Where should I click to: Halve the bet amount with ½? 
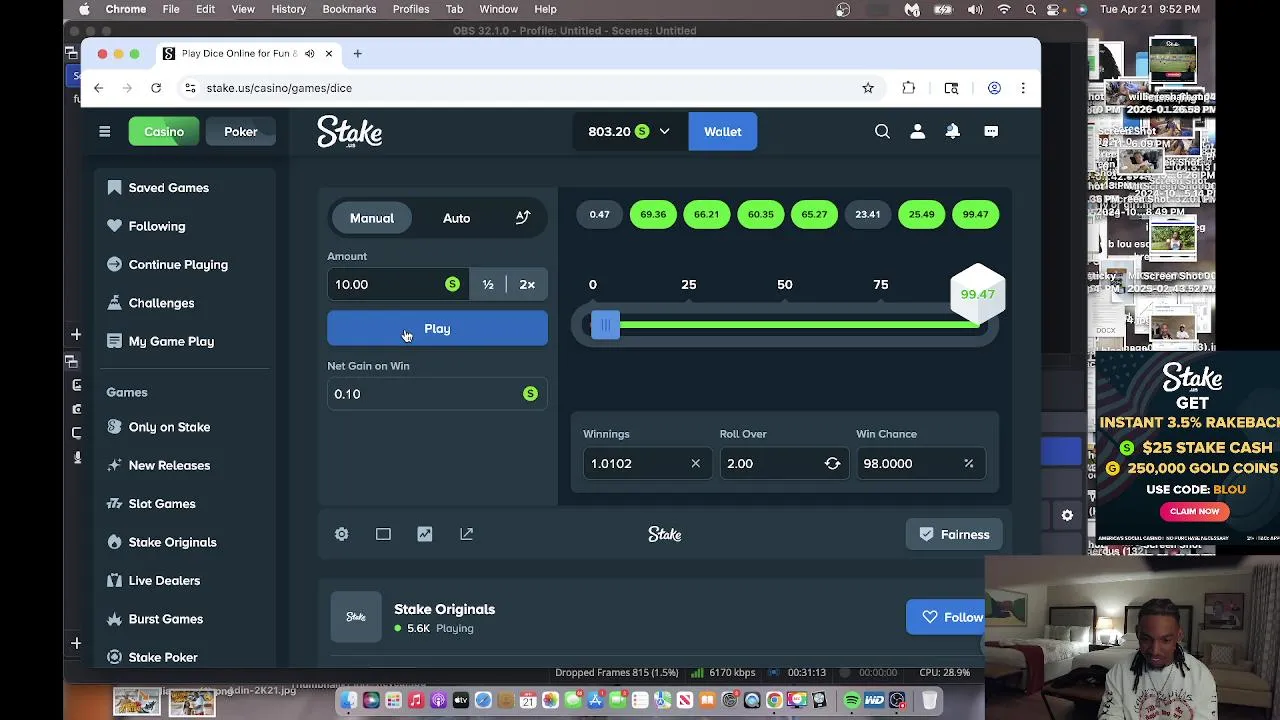point(488,285)
